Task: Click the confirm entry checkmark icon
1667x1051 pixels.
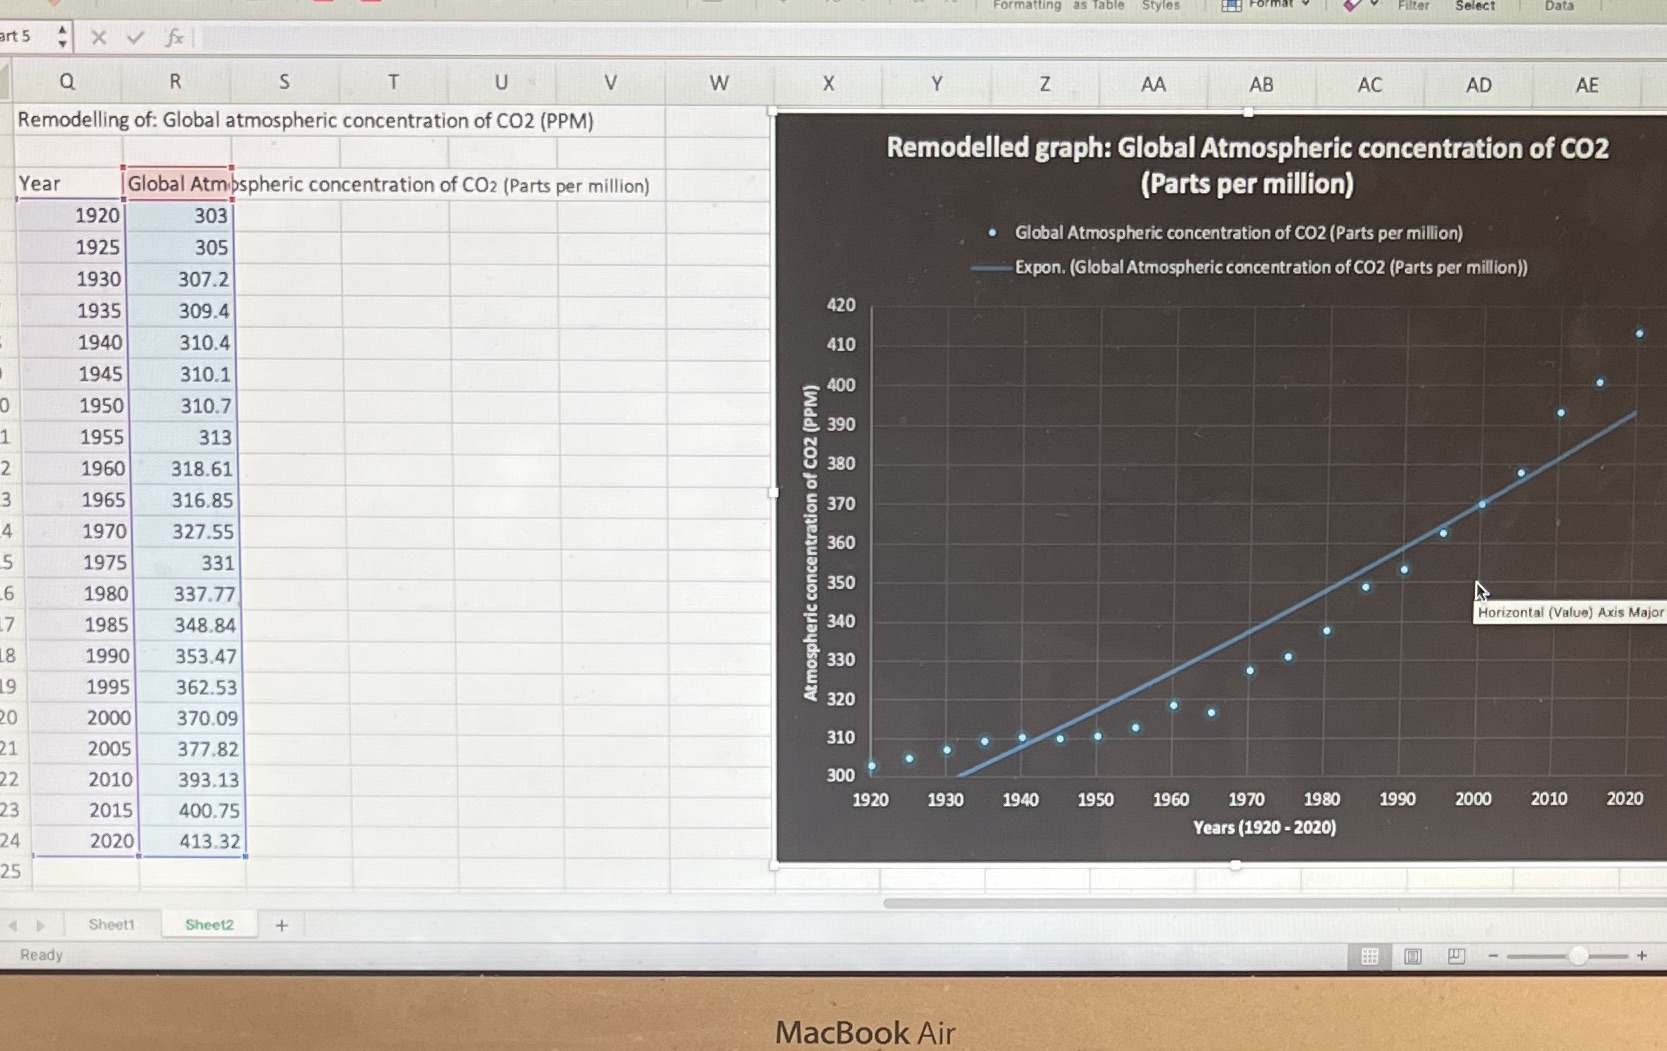Action: coord(135,38)
